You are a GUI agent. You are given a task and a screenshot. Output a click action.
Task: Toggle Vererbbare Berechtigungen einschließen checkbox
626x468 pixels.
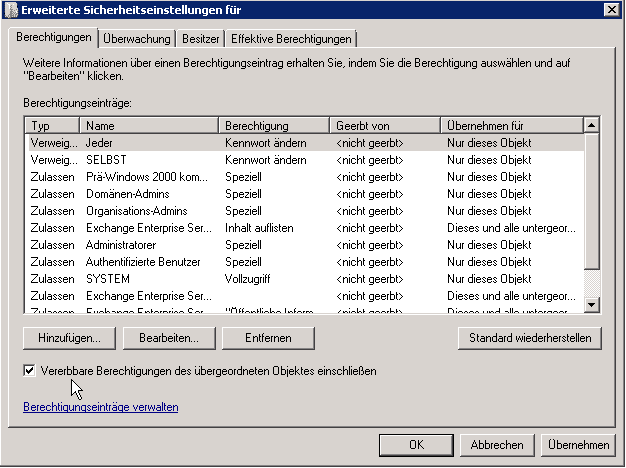29,371
